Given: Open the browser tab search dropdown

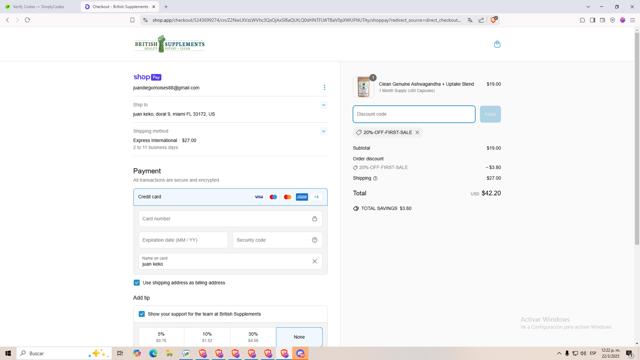Looking at the screenshot, I should point(588,7).
